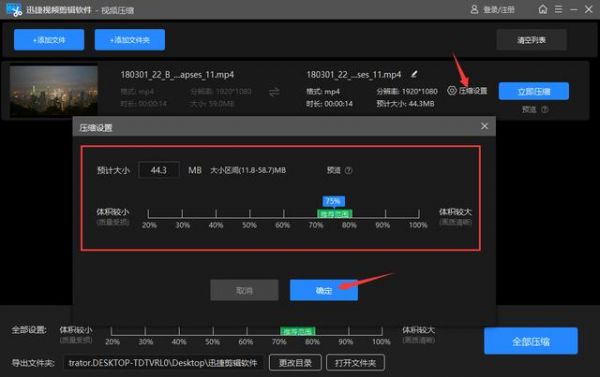
Task: Click the 全部压缩 button
Action: click(531, 341)
